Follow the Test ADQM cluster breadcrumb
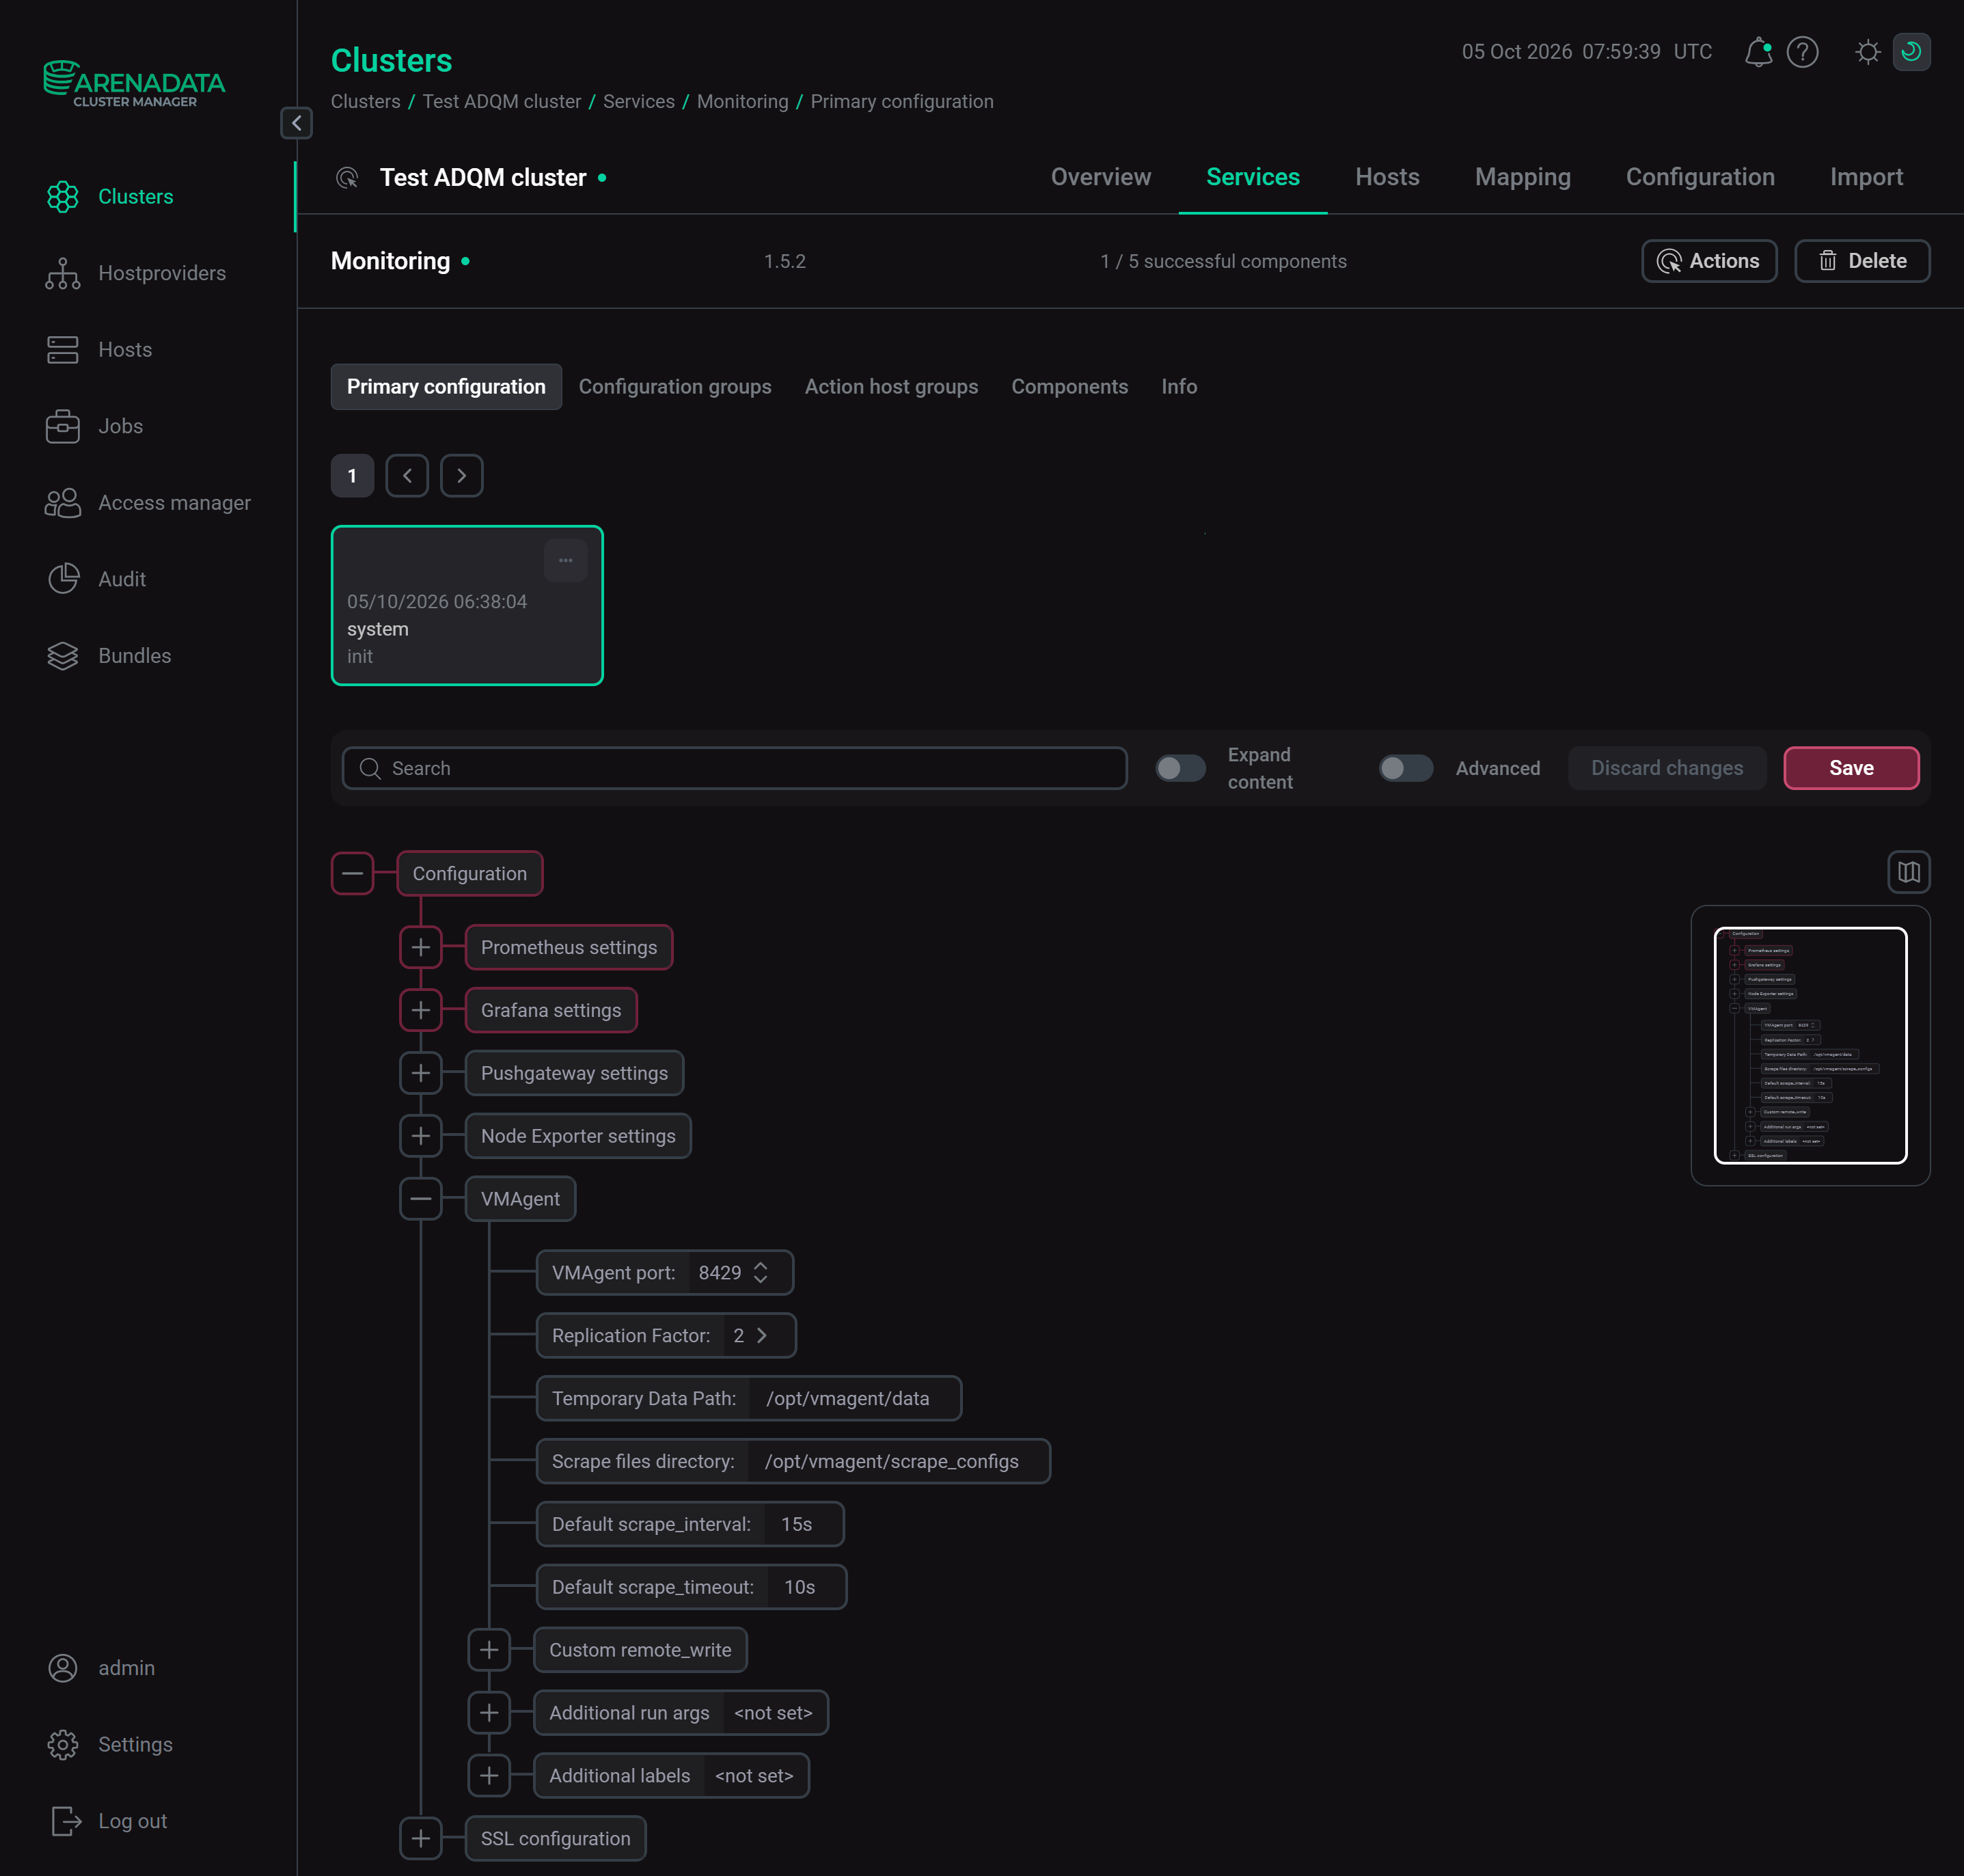The image size is (1964, 1876). 501,102
